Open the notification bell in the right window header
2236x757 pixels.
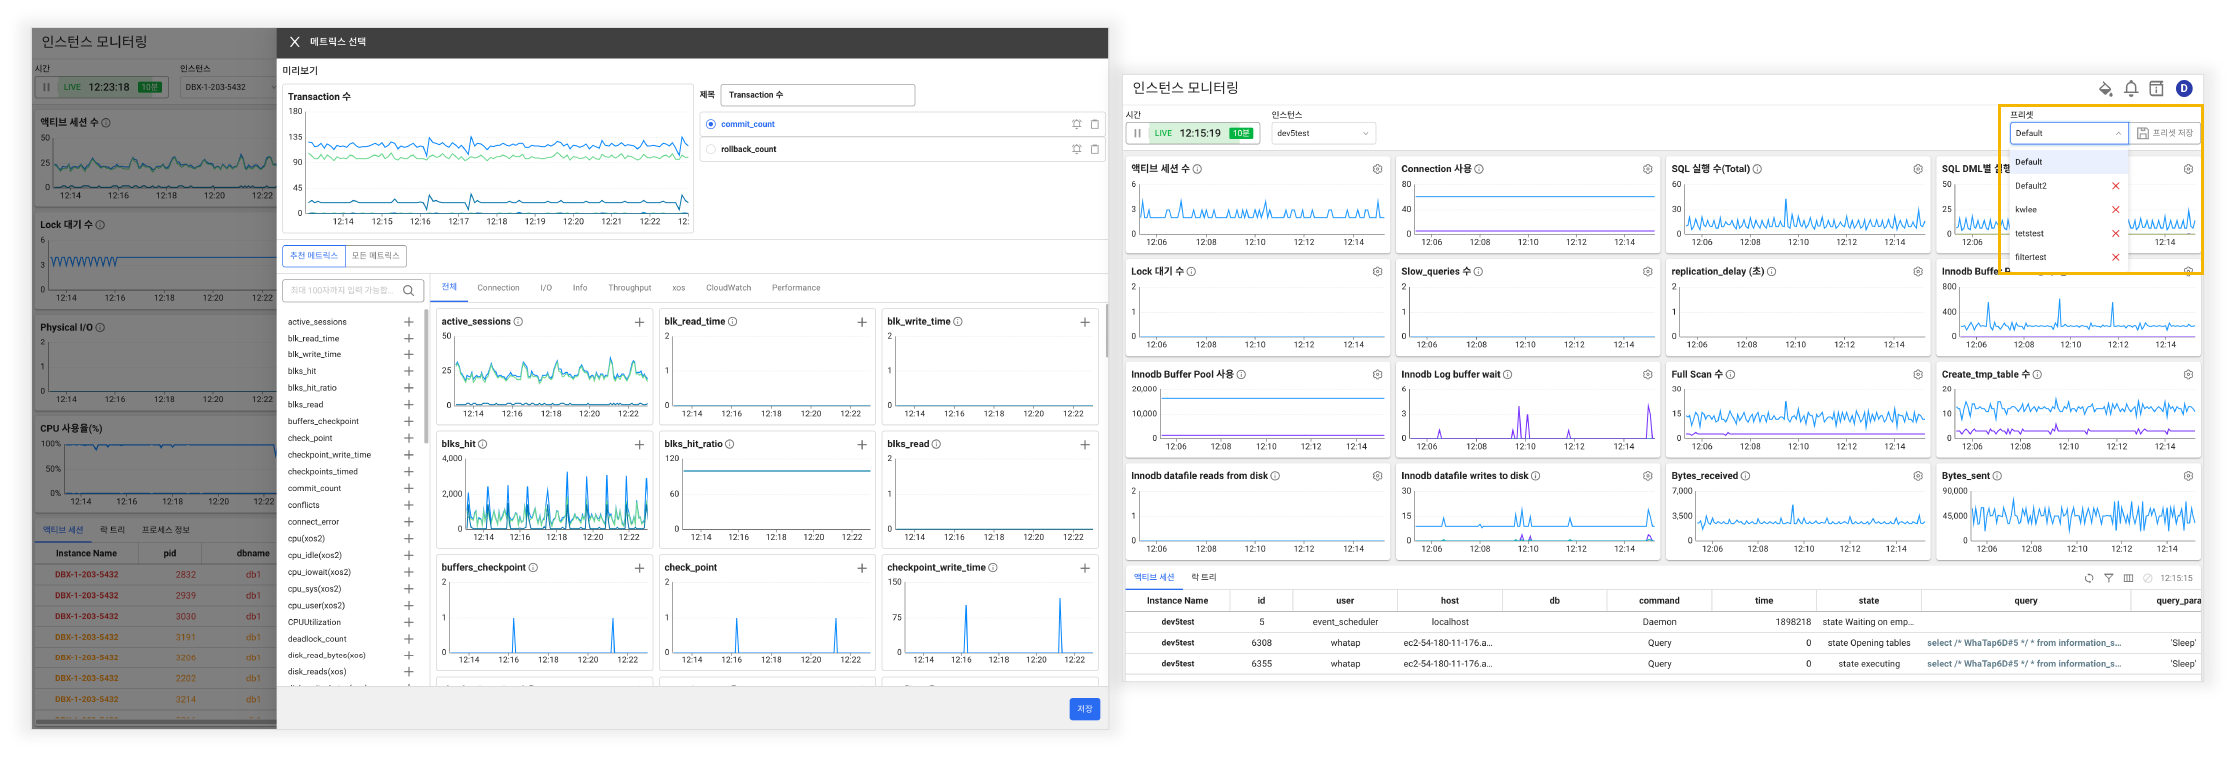(x=2131, y=88)
